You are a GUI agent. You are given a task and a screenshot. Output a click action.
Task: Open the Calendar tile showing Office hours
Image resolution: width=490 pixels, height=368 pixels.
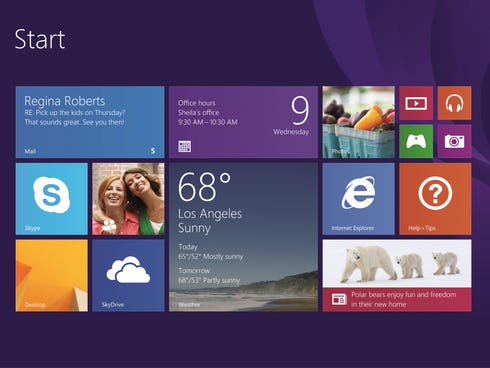243,122
